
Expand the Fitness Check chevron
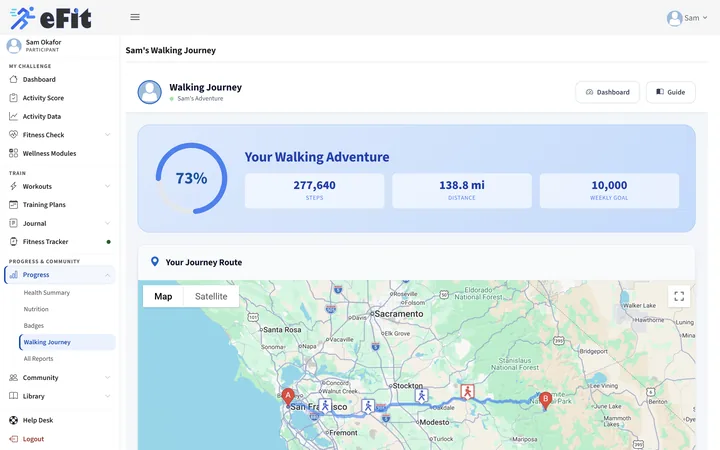107,135
